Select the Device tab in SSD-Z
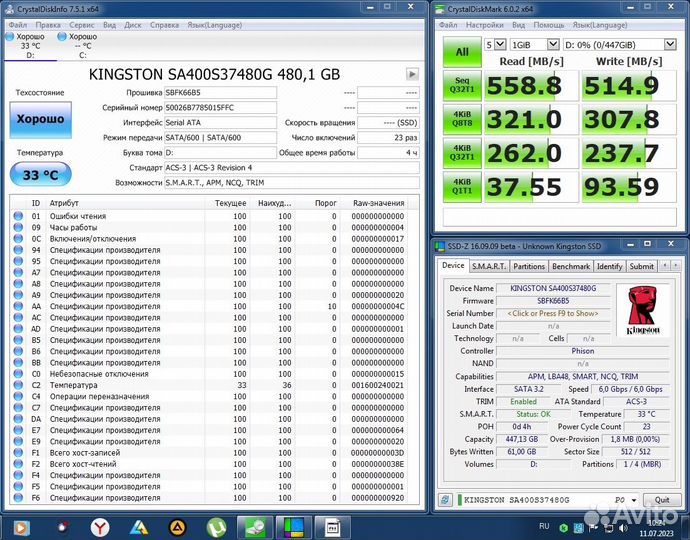The image size is (690, 540). click(x=453, y=265)
